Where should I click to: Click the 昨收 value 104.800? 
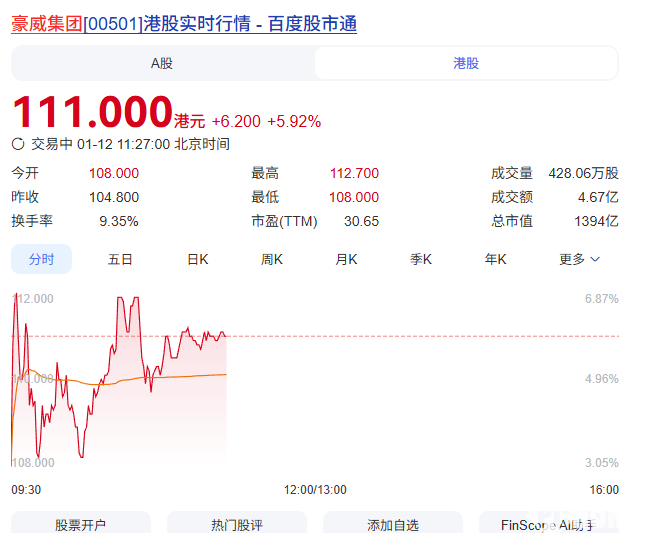click(x=114, y=197)
